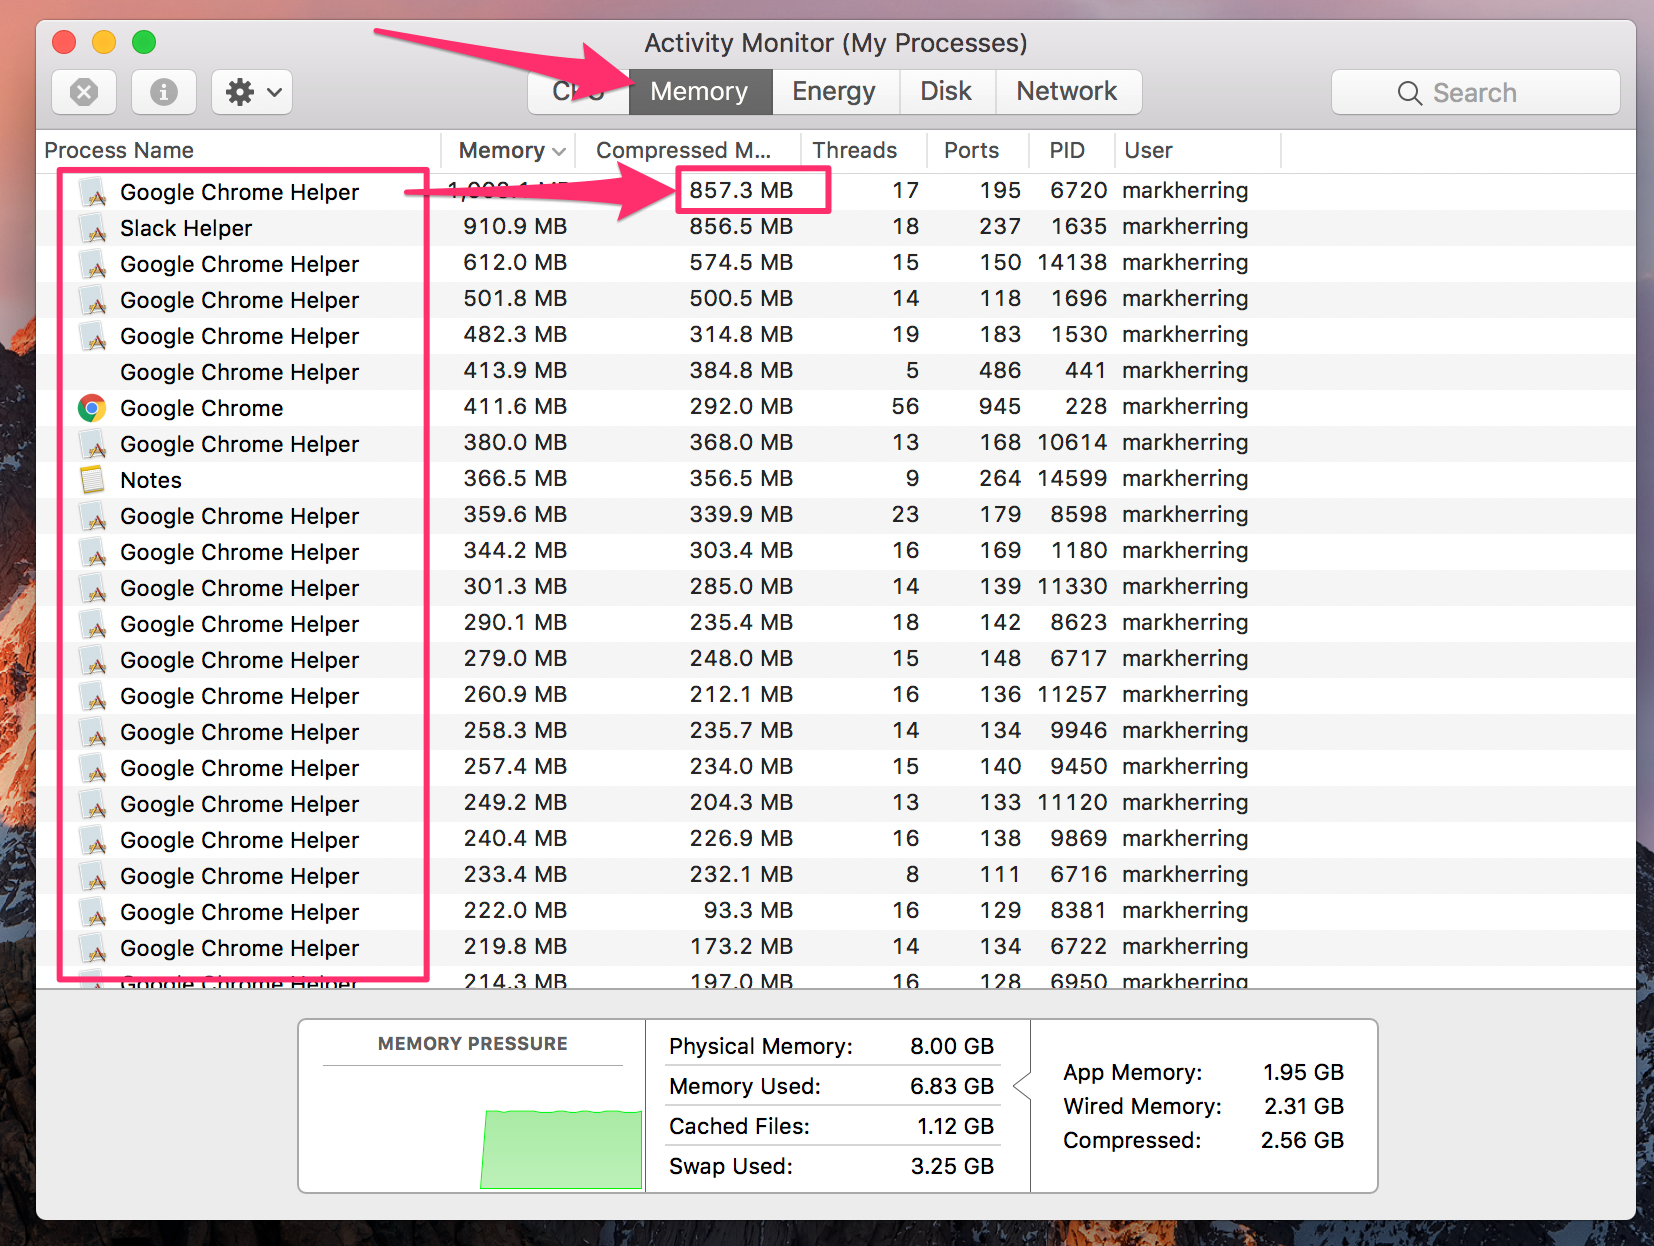Click icon of Chrome Helper using 260.9 MB
This screenshot has width=1654, height=1246.
[94, 696]
